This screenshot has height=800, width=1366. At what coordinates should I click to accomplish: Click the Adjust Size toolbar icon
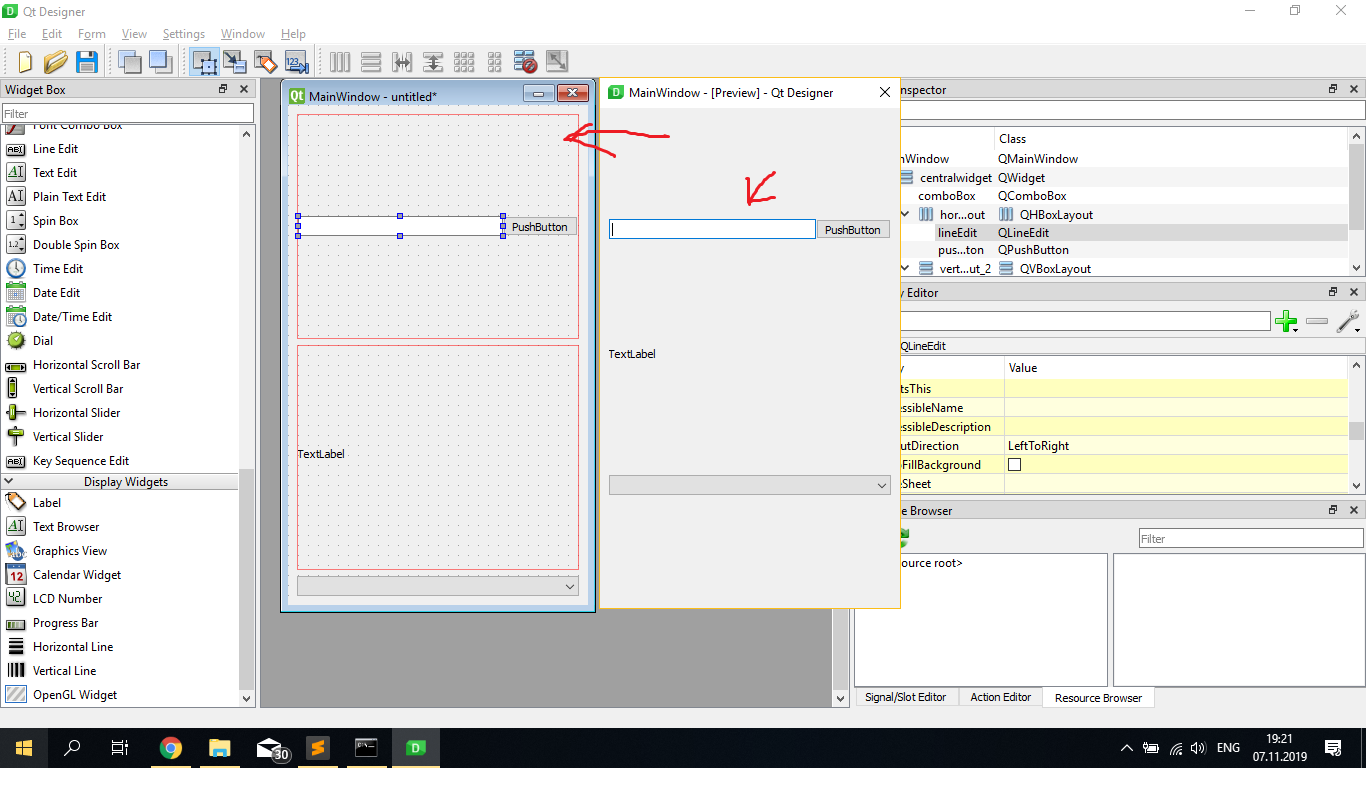point(557,62)
